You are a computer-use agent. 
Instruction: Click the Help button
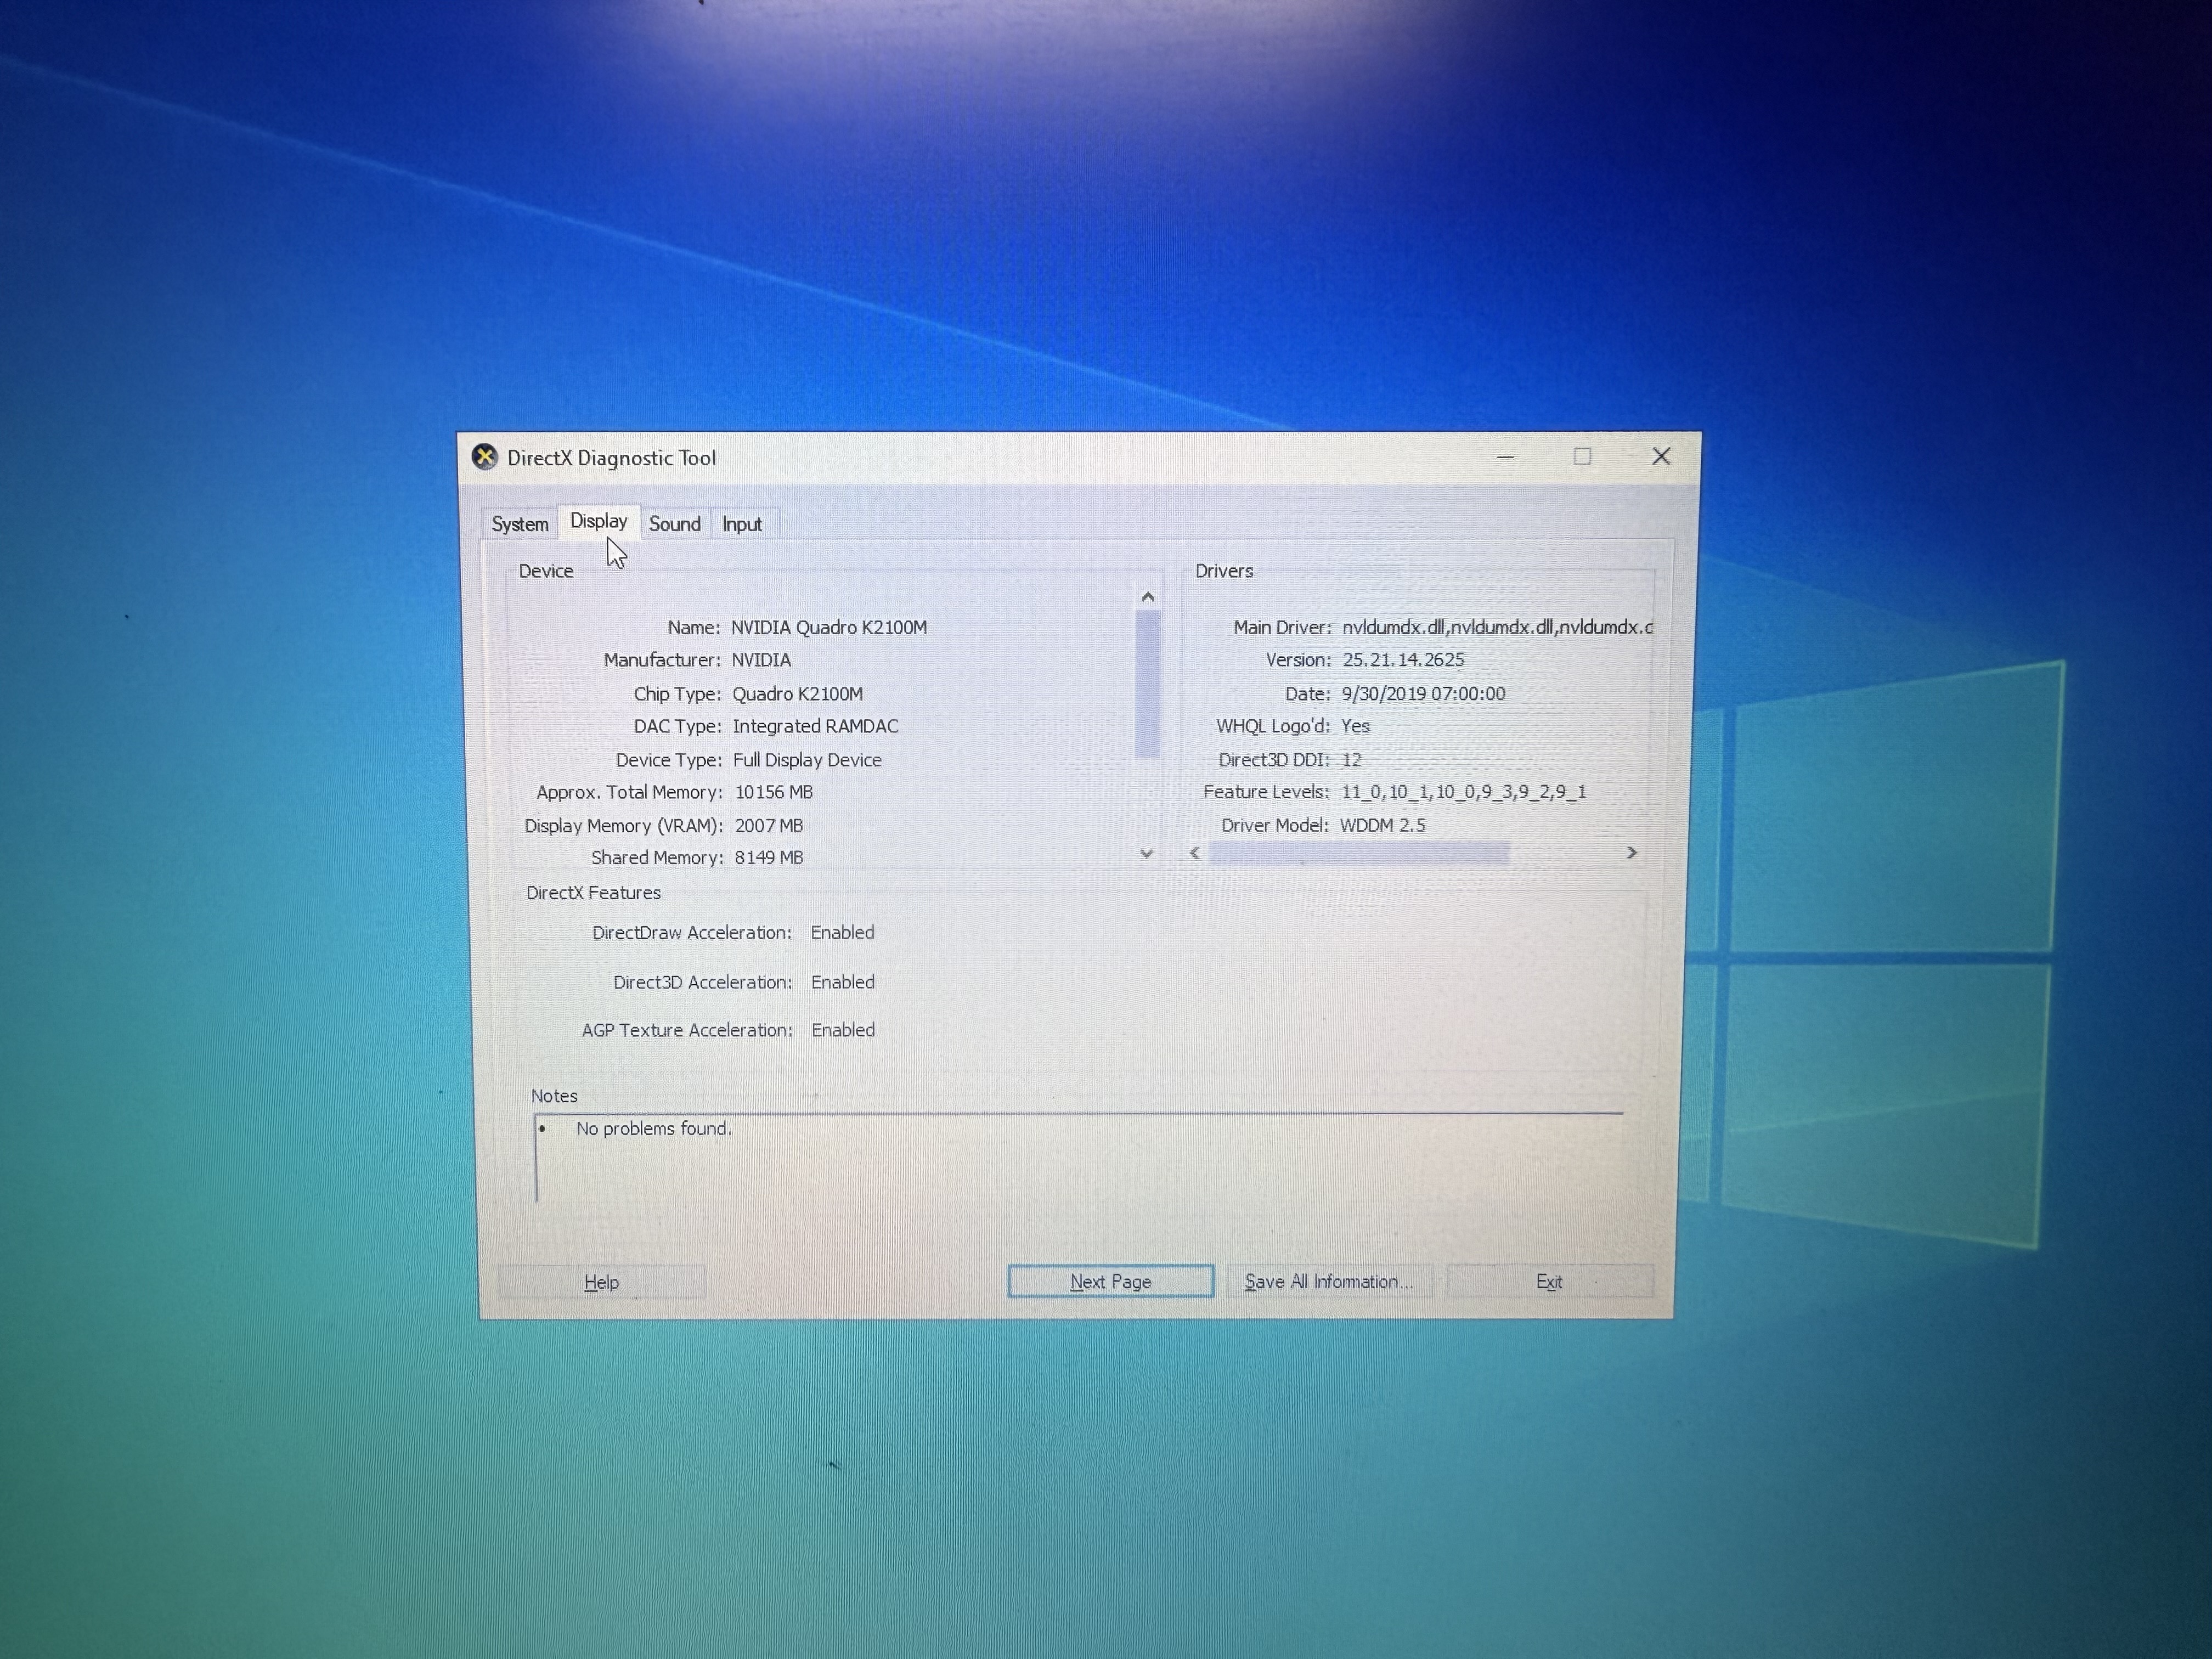click(602, 1282)
